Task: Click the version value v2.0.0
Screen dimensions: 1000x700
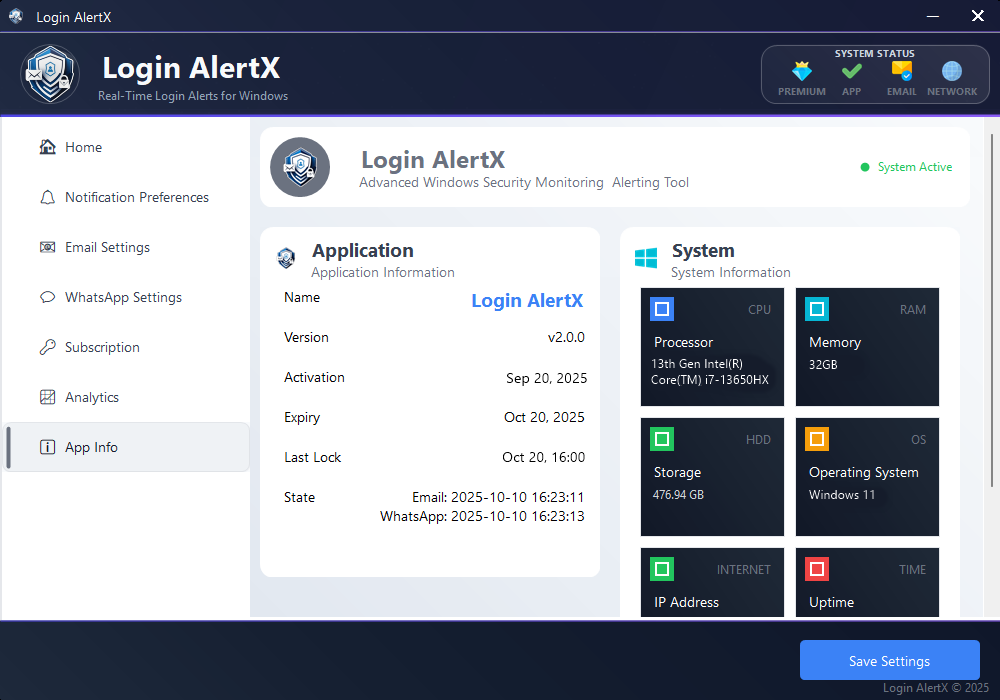Action: point(566,337)
